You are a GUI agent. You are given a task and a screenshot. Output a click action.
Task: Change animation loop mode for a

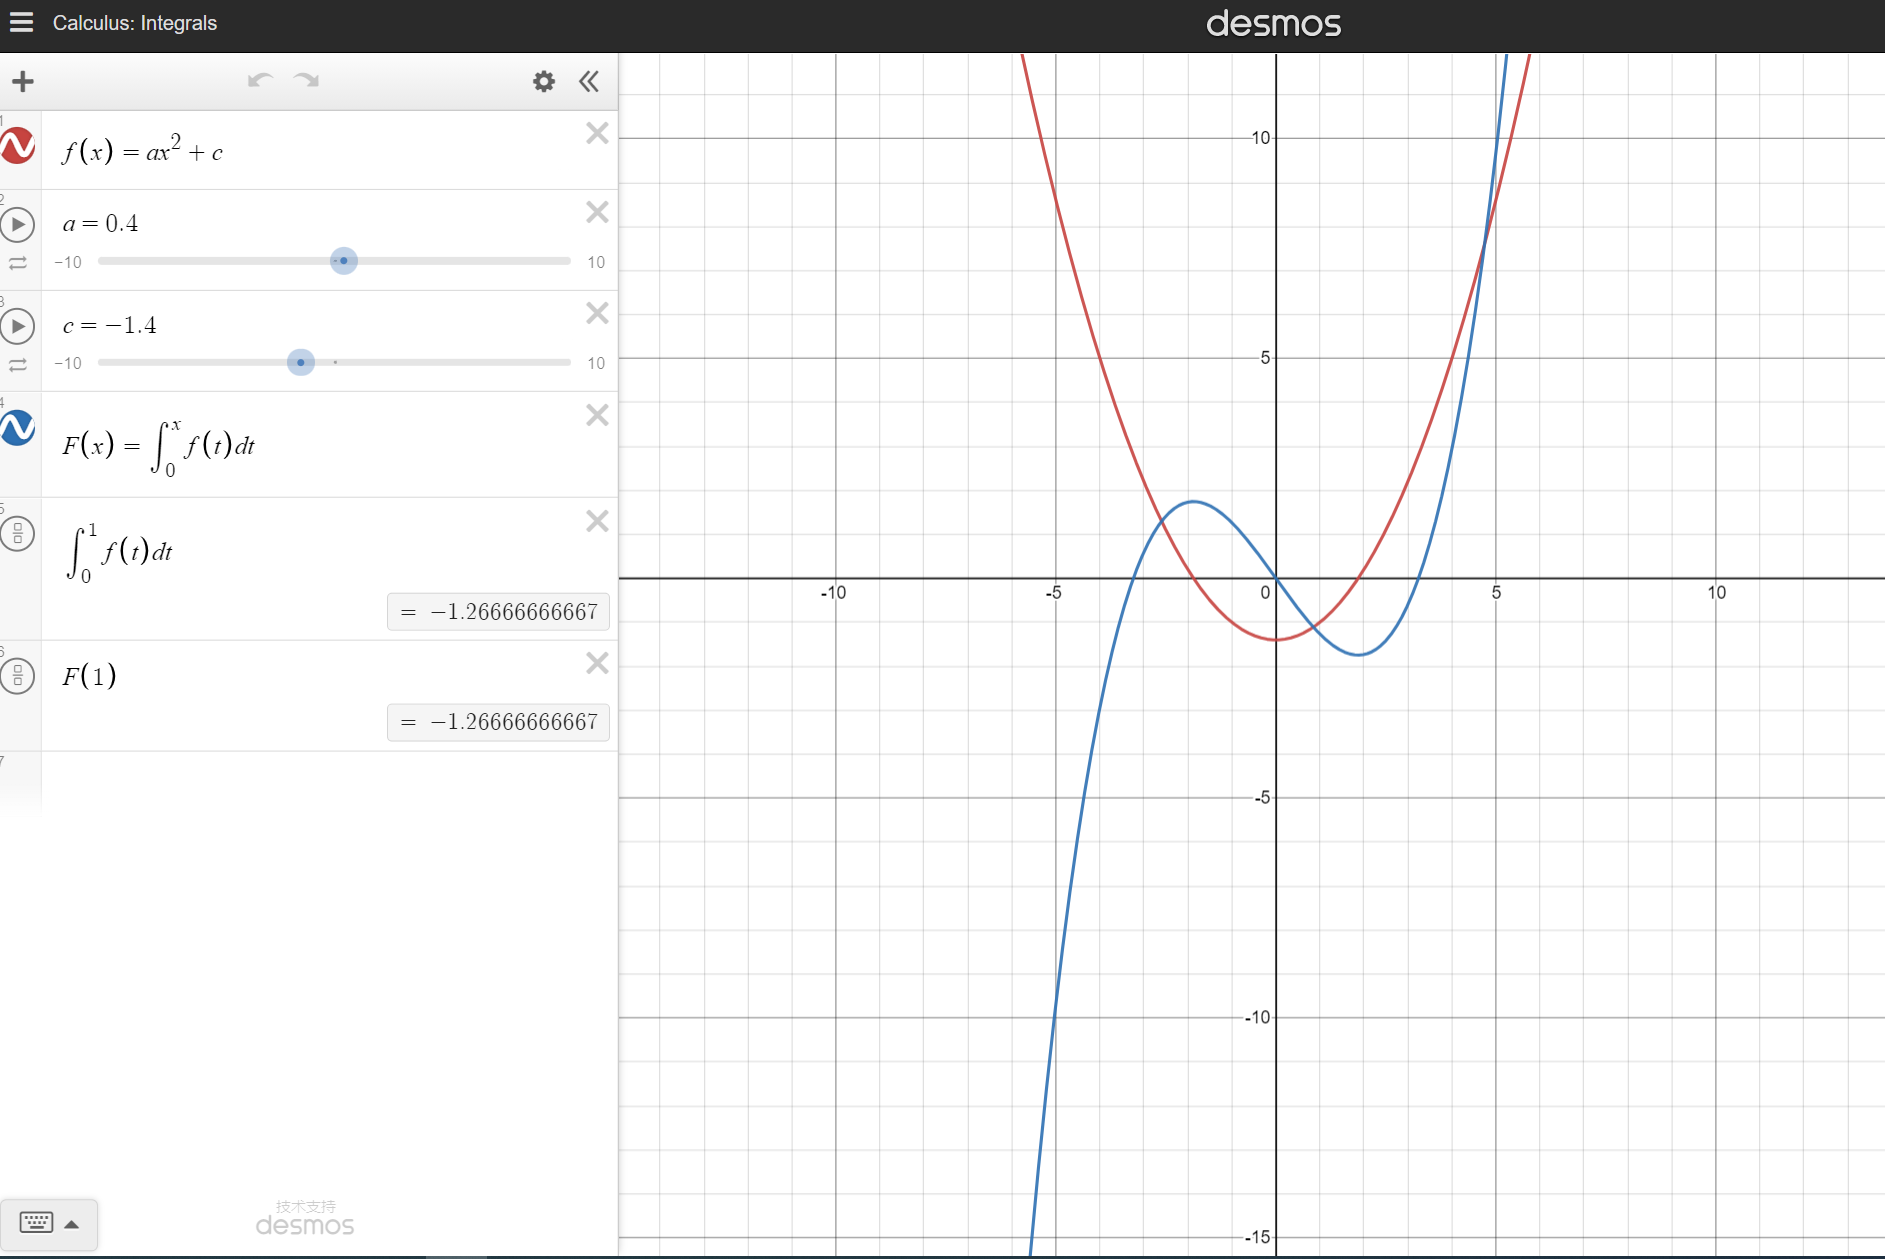point(18,263)
